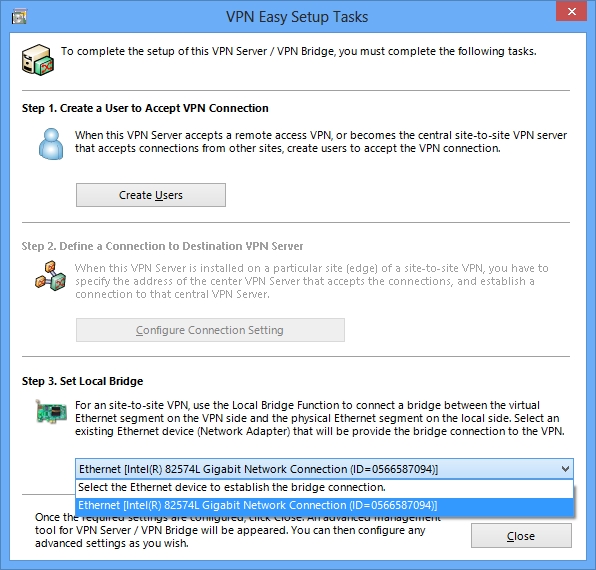Click the Step 3 Set Local Bridge heading
This screenshot has height=570, width=596.
82,381
